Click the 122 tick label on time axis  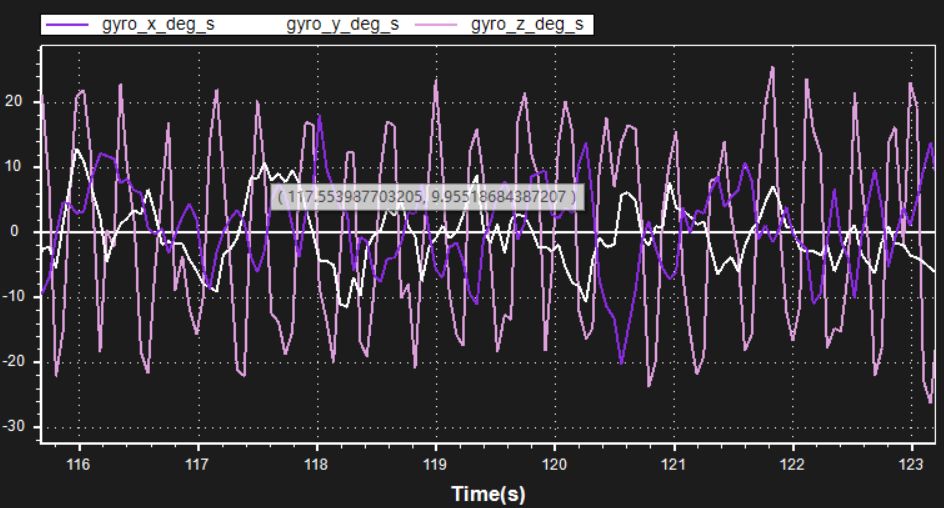point(792,464)
